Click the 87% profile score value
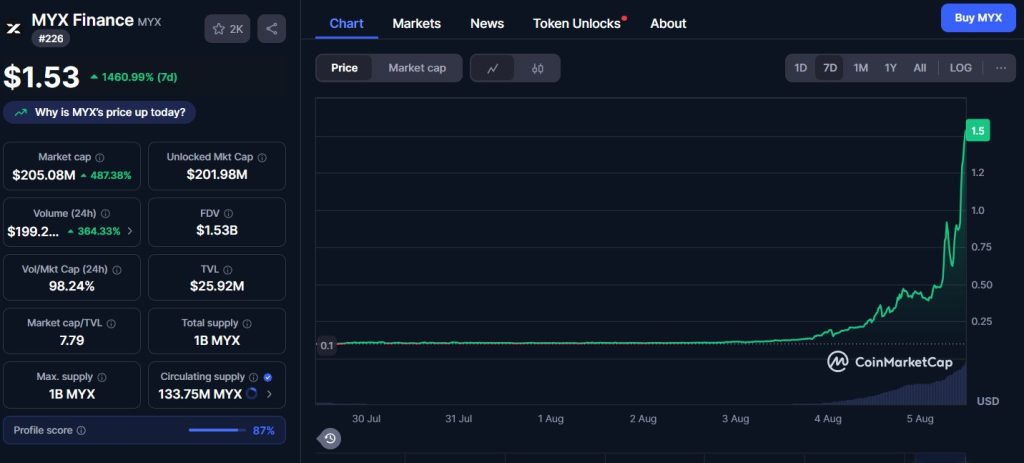This screenshot has height=463, width=1024. pos(264,430)
